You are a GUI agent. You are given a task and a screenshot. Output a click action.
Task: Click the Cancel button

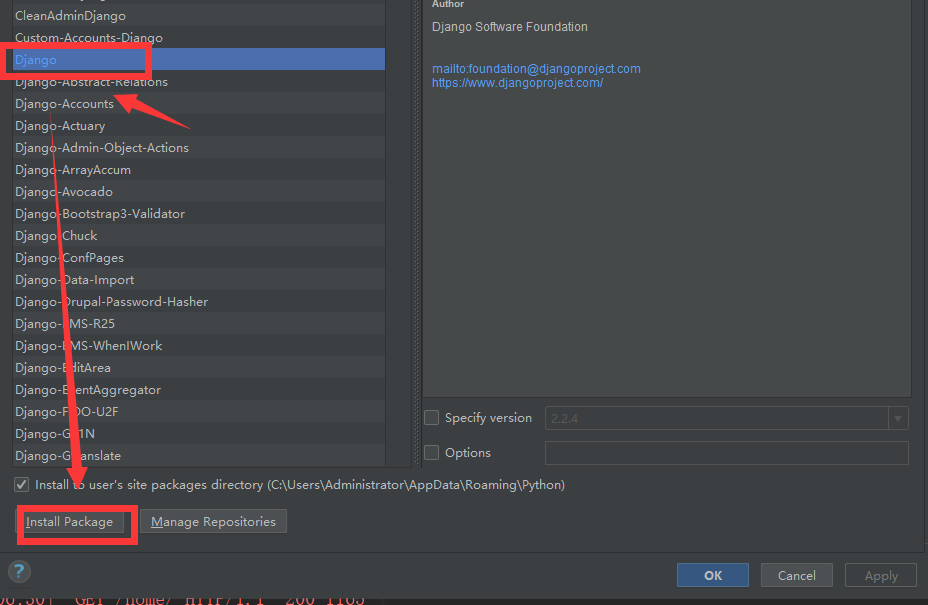coord(797,575)
